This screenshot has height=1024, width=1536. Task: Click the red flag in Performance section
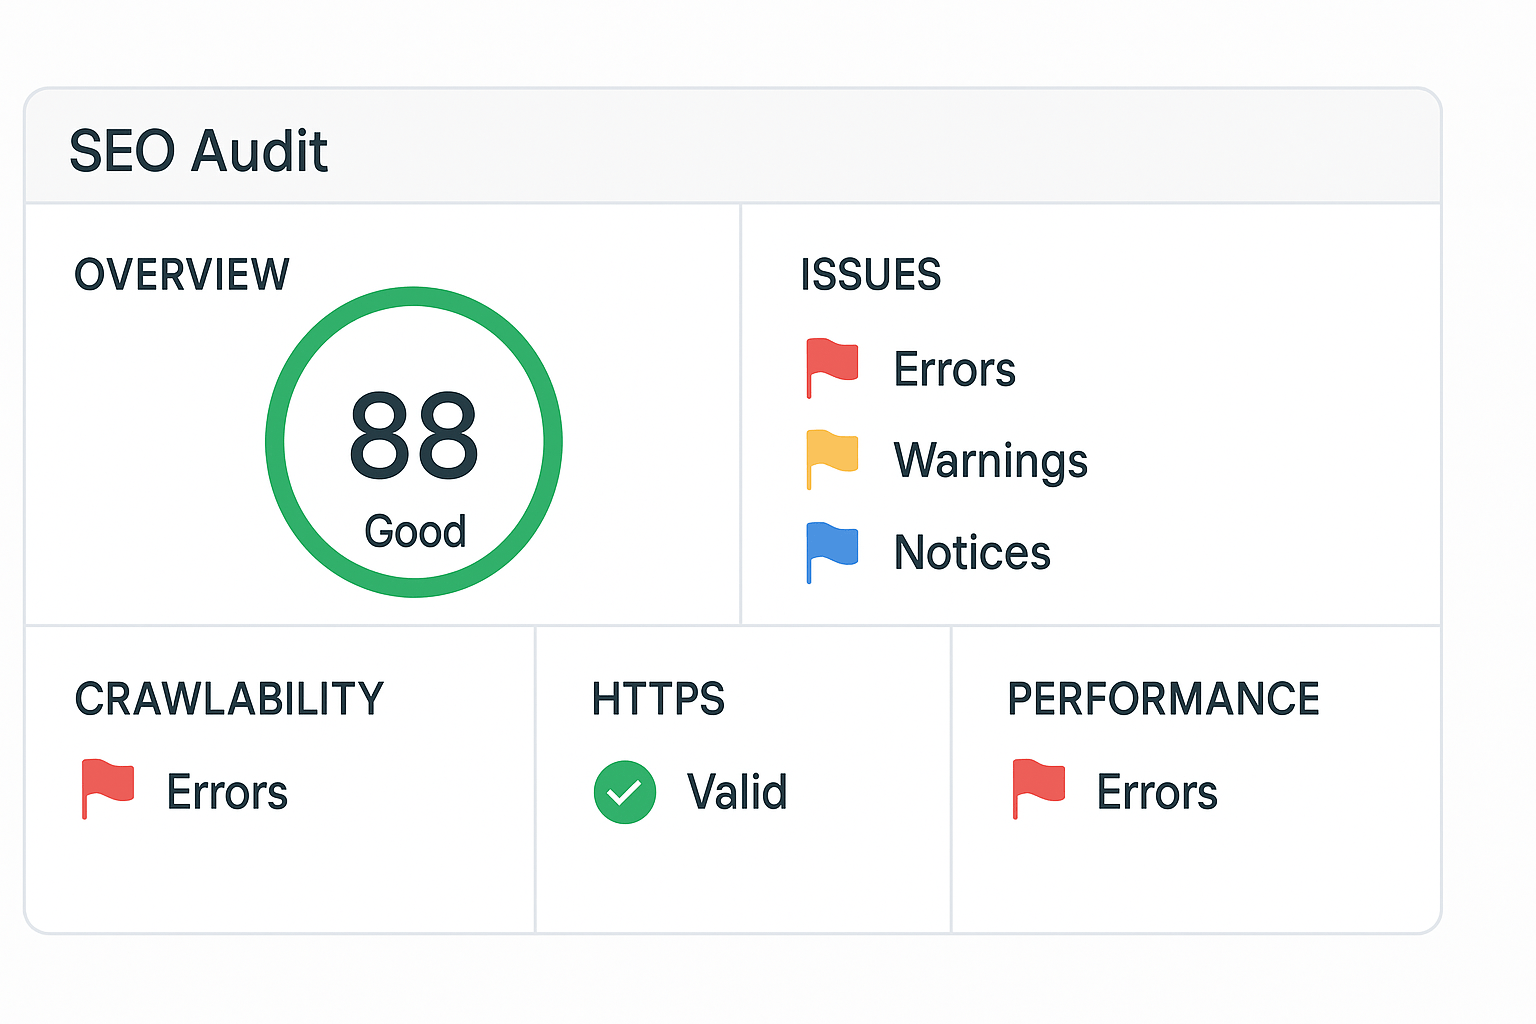1039,787
